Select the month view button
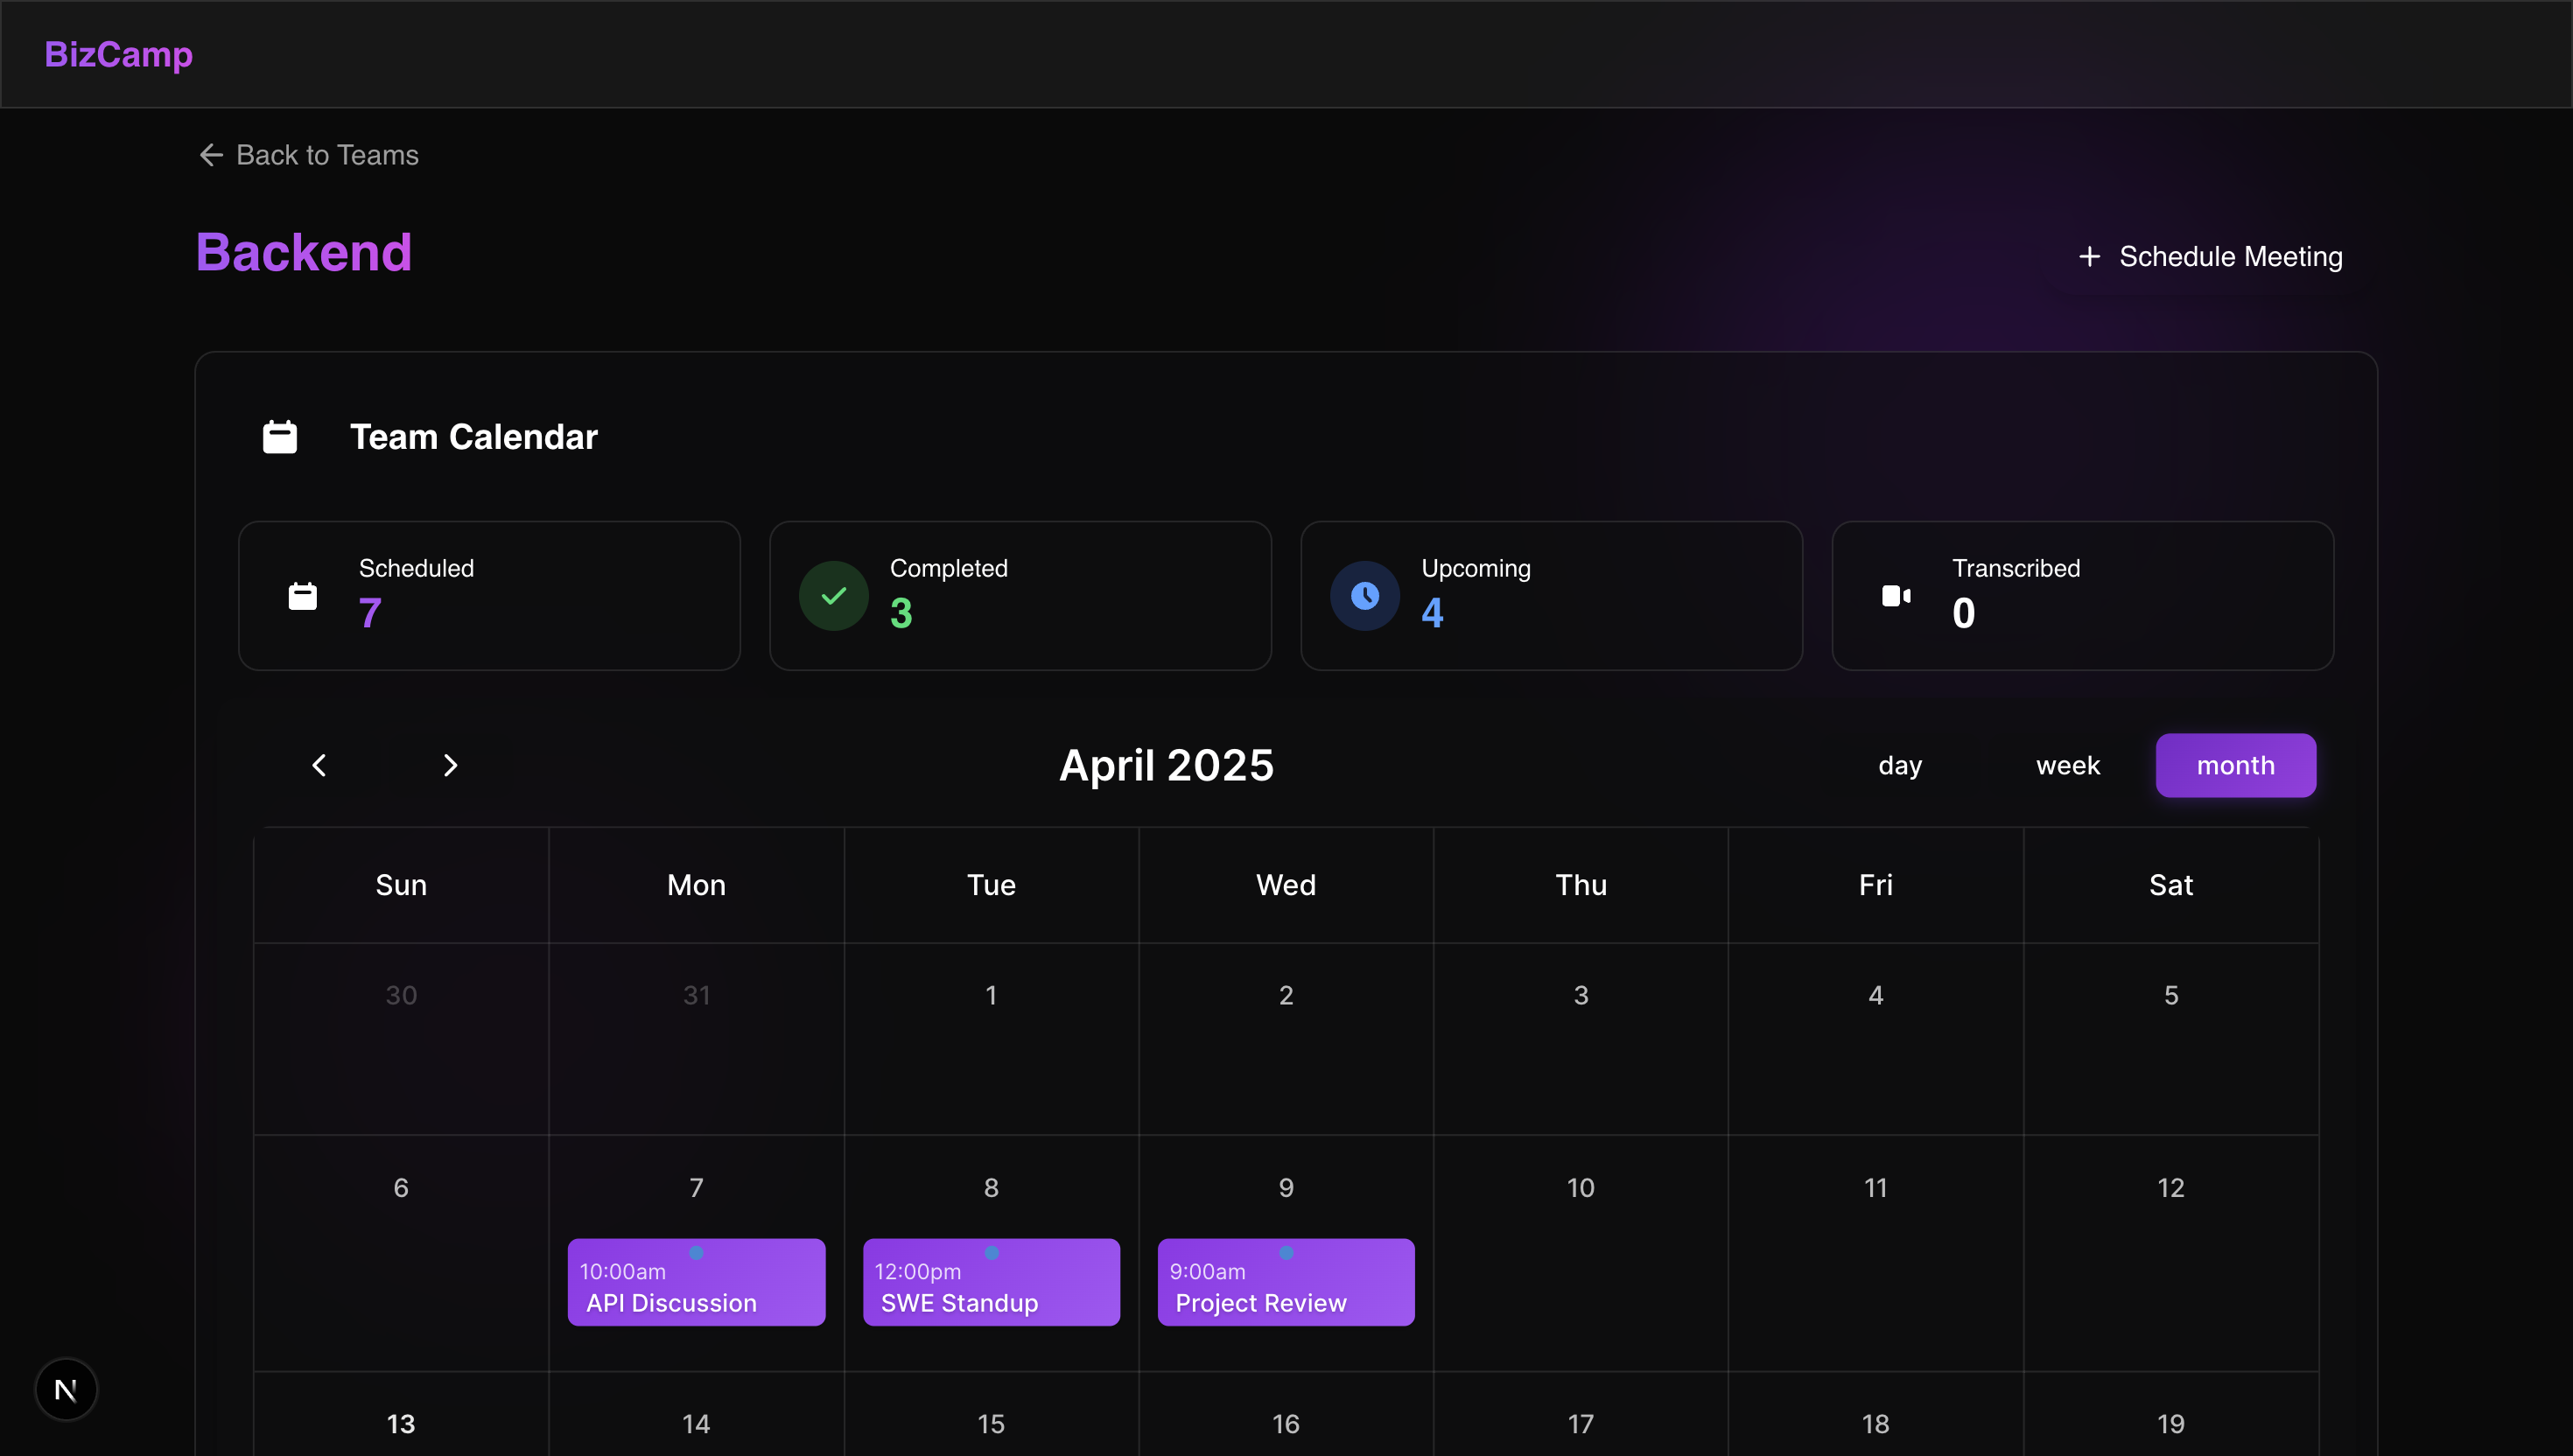 (x=2235, y=765)
